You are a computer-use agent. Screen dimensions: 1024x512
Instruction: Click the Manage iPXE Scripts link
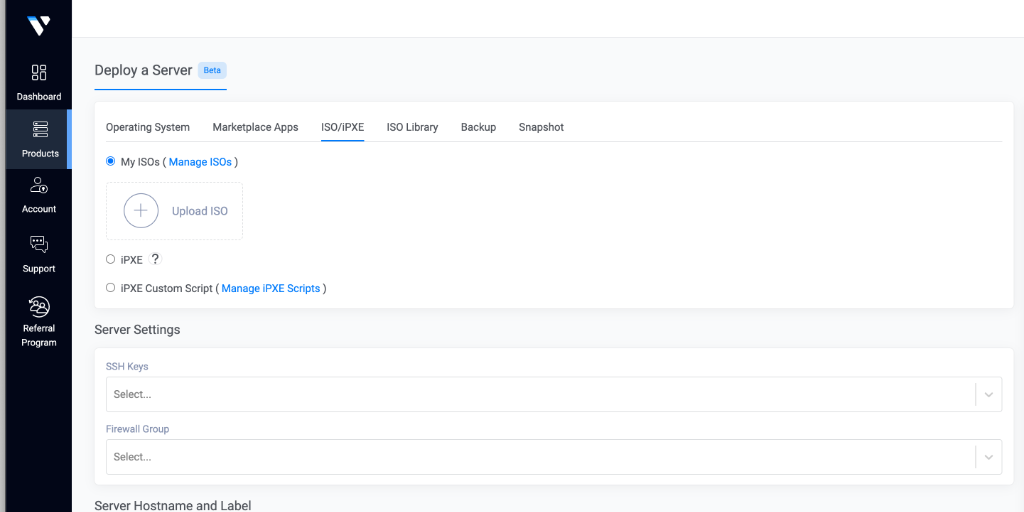pyautogui.click(x=271, y=288)
